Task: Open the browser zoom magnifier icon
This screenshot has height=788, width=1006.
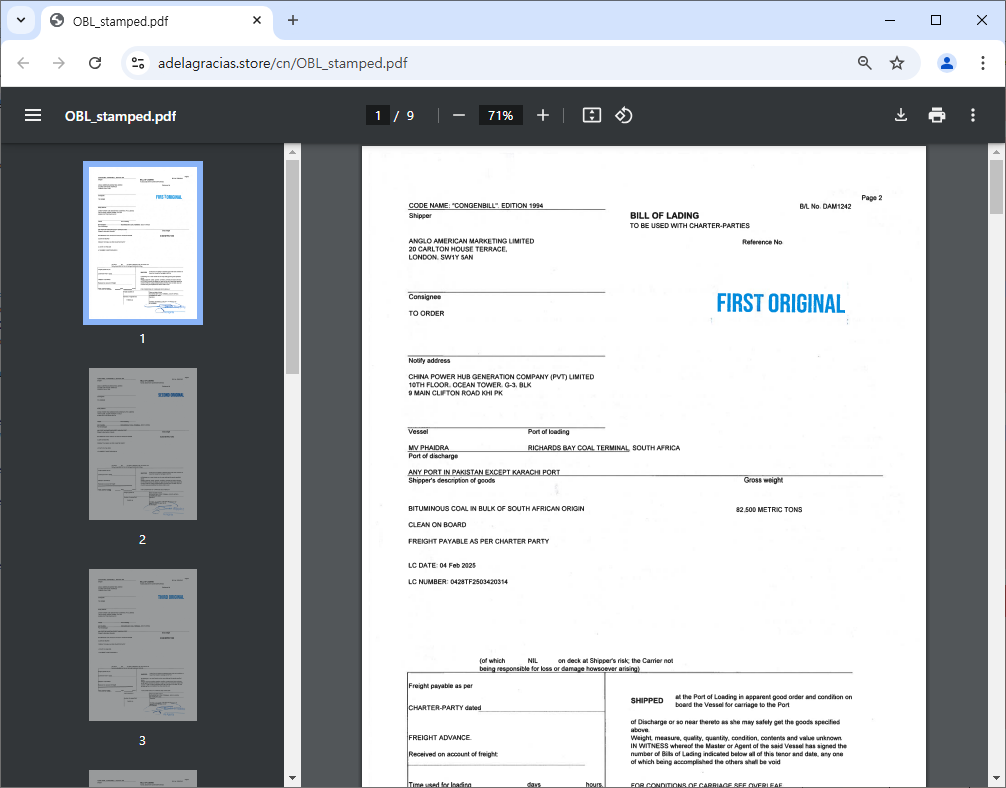Action: coord(865,63)
